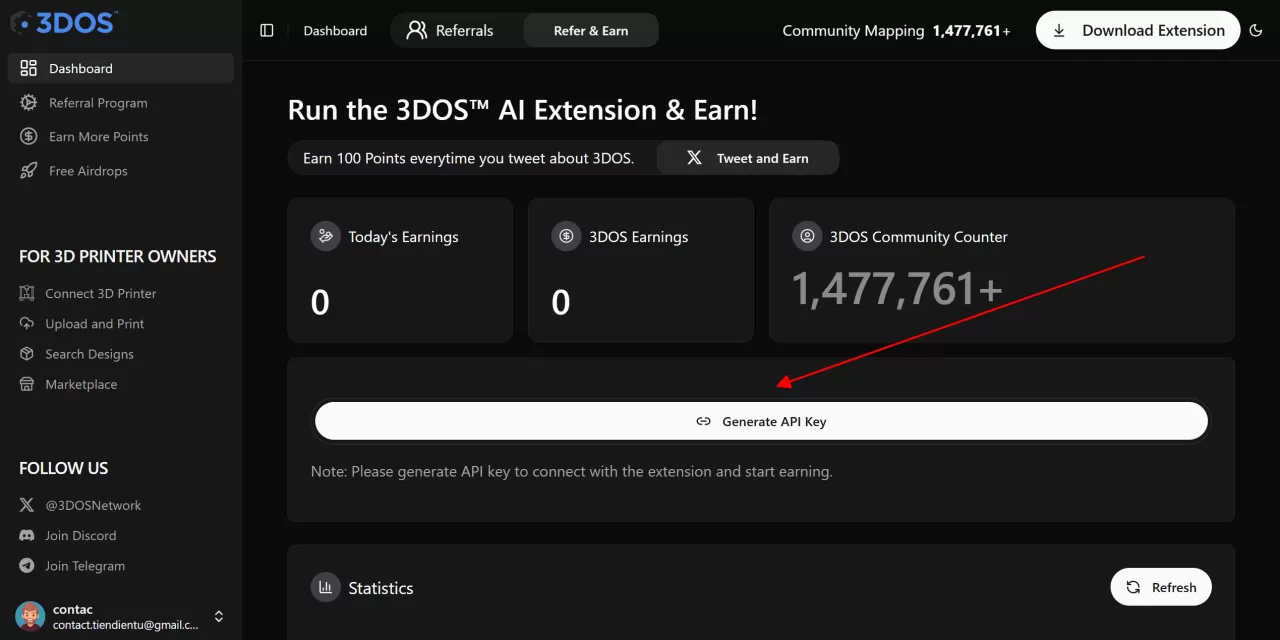The height and width of the screenshot is (640, 1280).
Task: Click the Earn More Points dollar icon
Action: (x=29, y=136)
